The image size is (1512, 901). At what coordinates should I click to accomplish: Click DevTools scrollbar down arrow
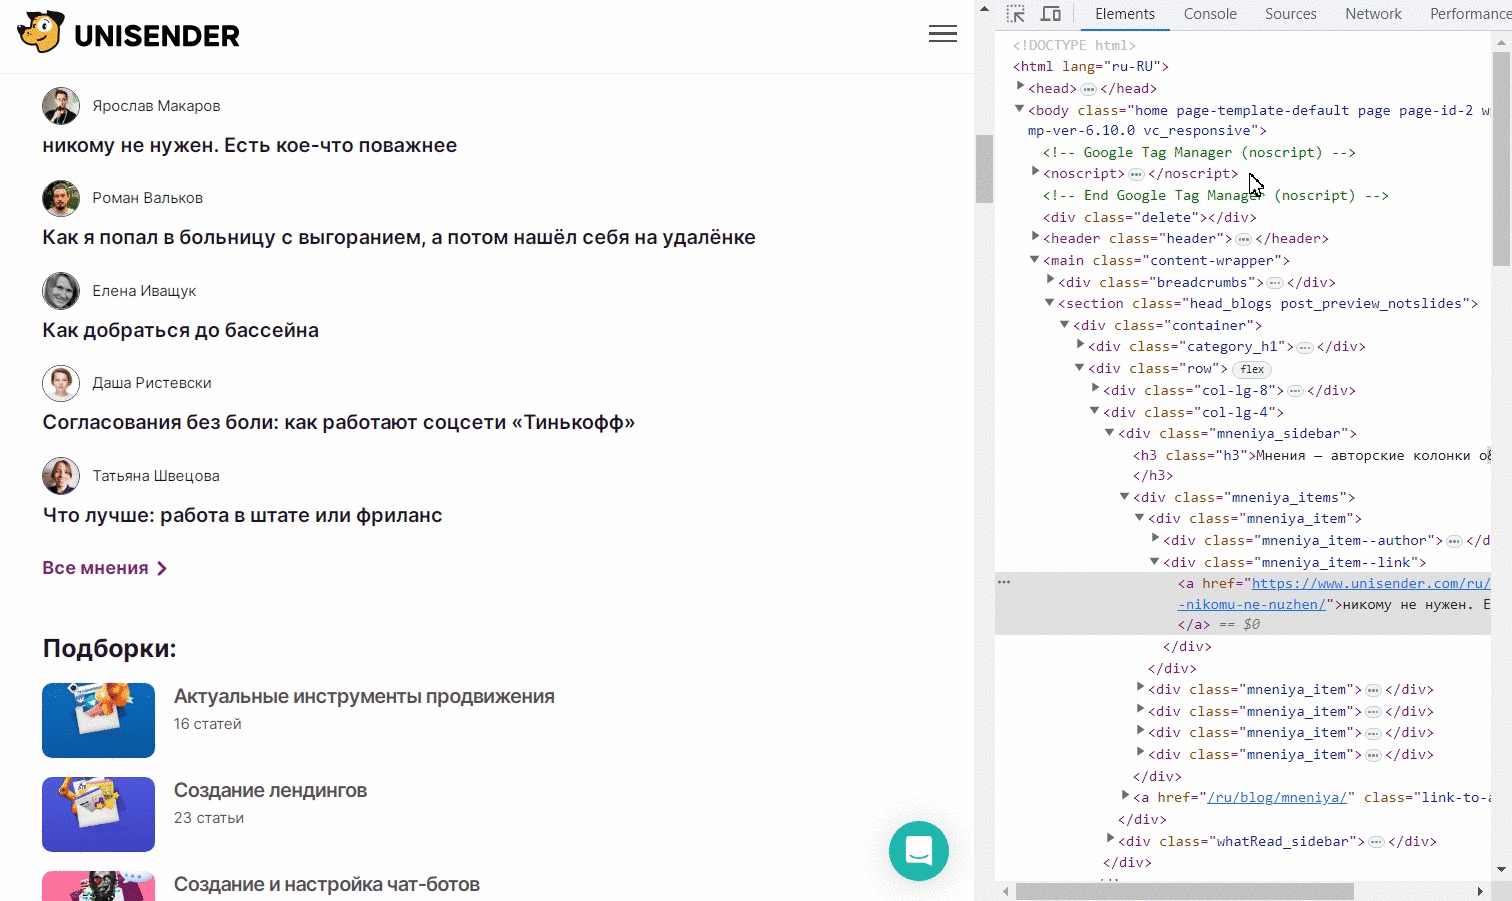click(1502, 870)
